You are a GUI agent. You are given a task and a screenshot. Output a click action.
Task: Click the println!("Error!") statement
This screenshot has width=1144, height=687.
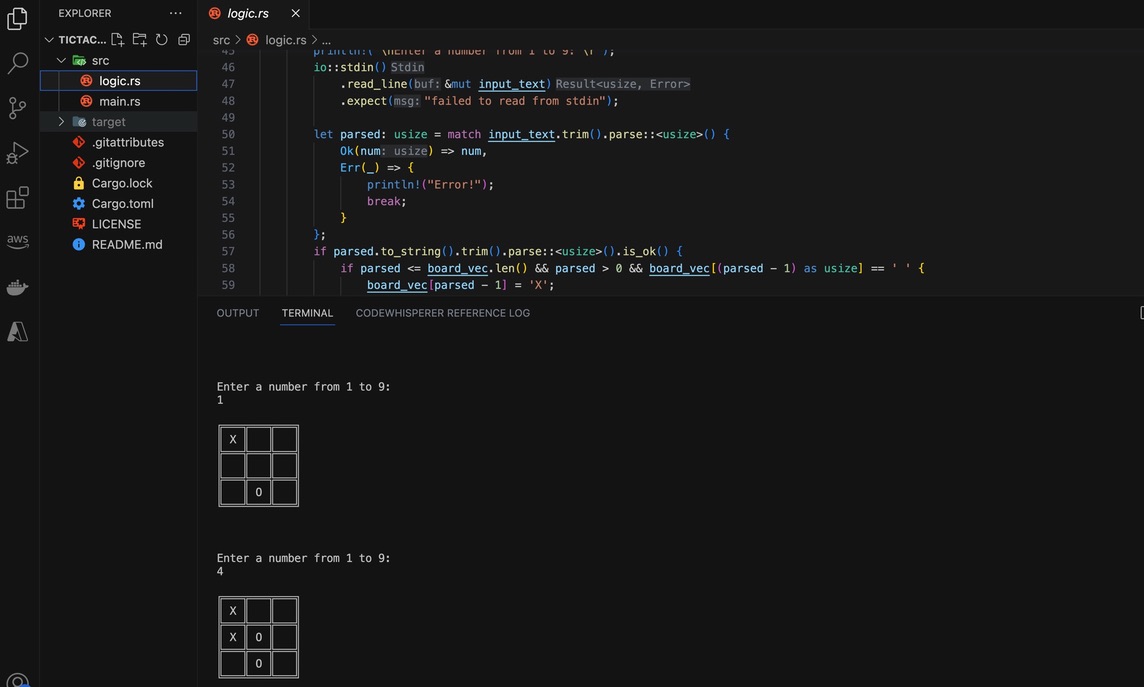tap(430, 185)
